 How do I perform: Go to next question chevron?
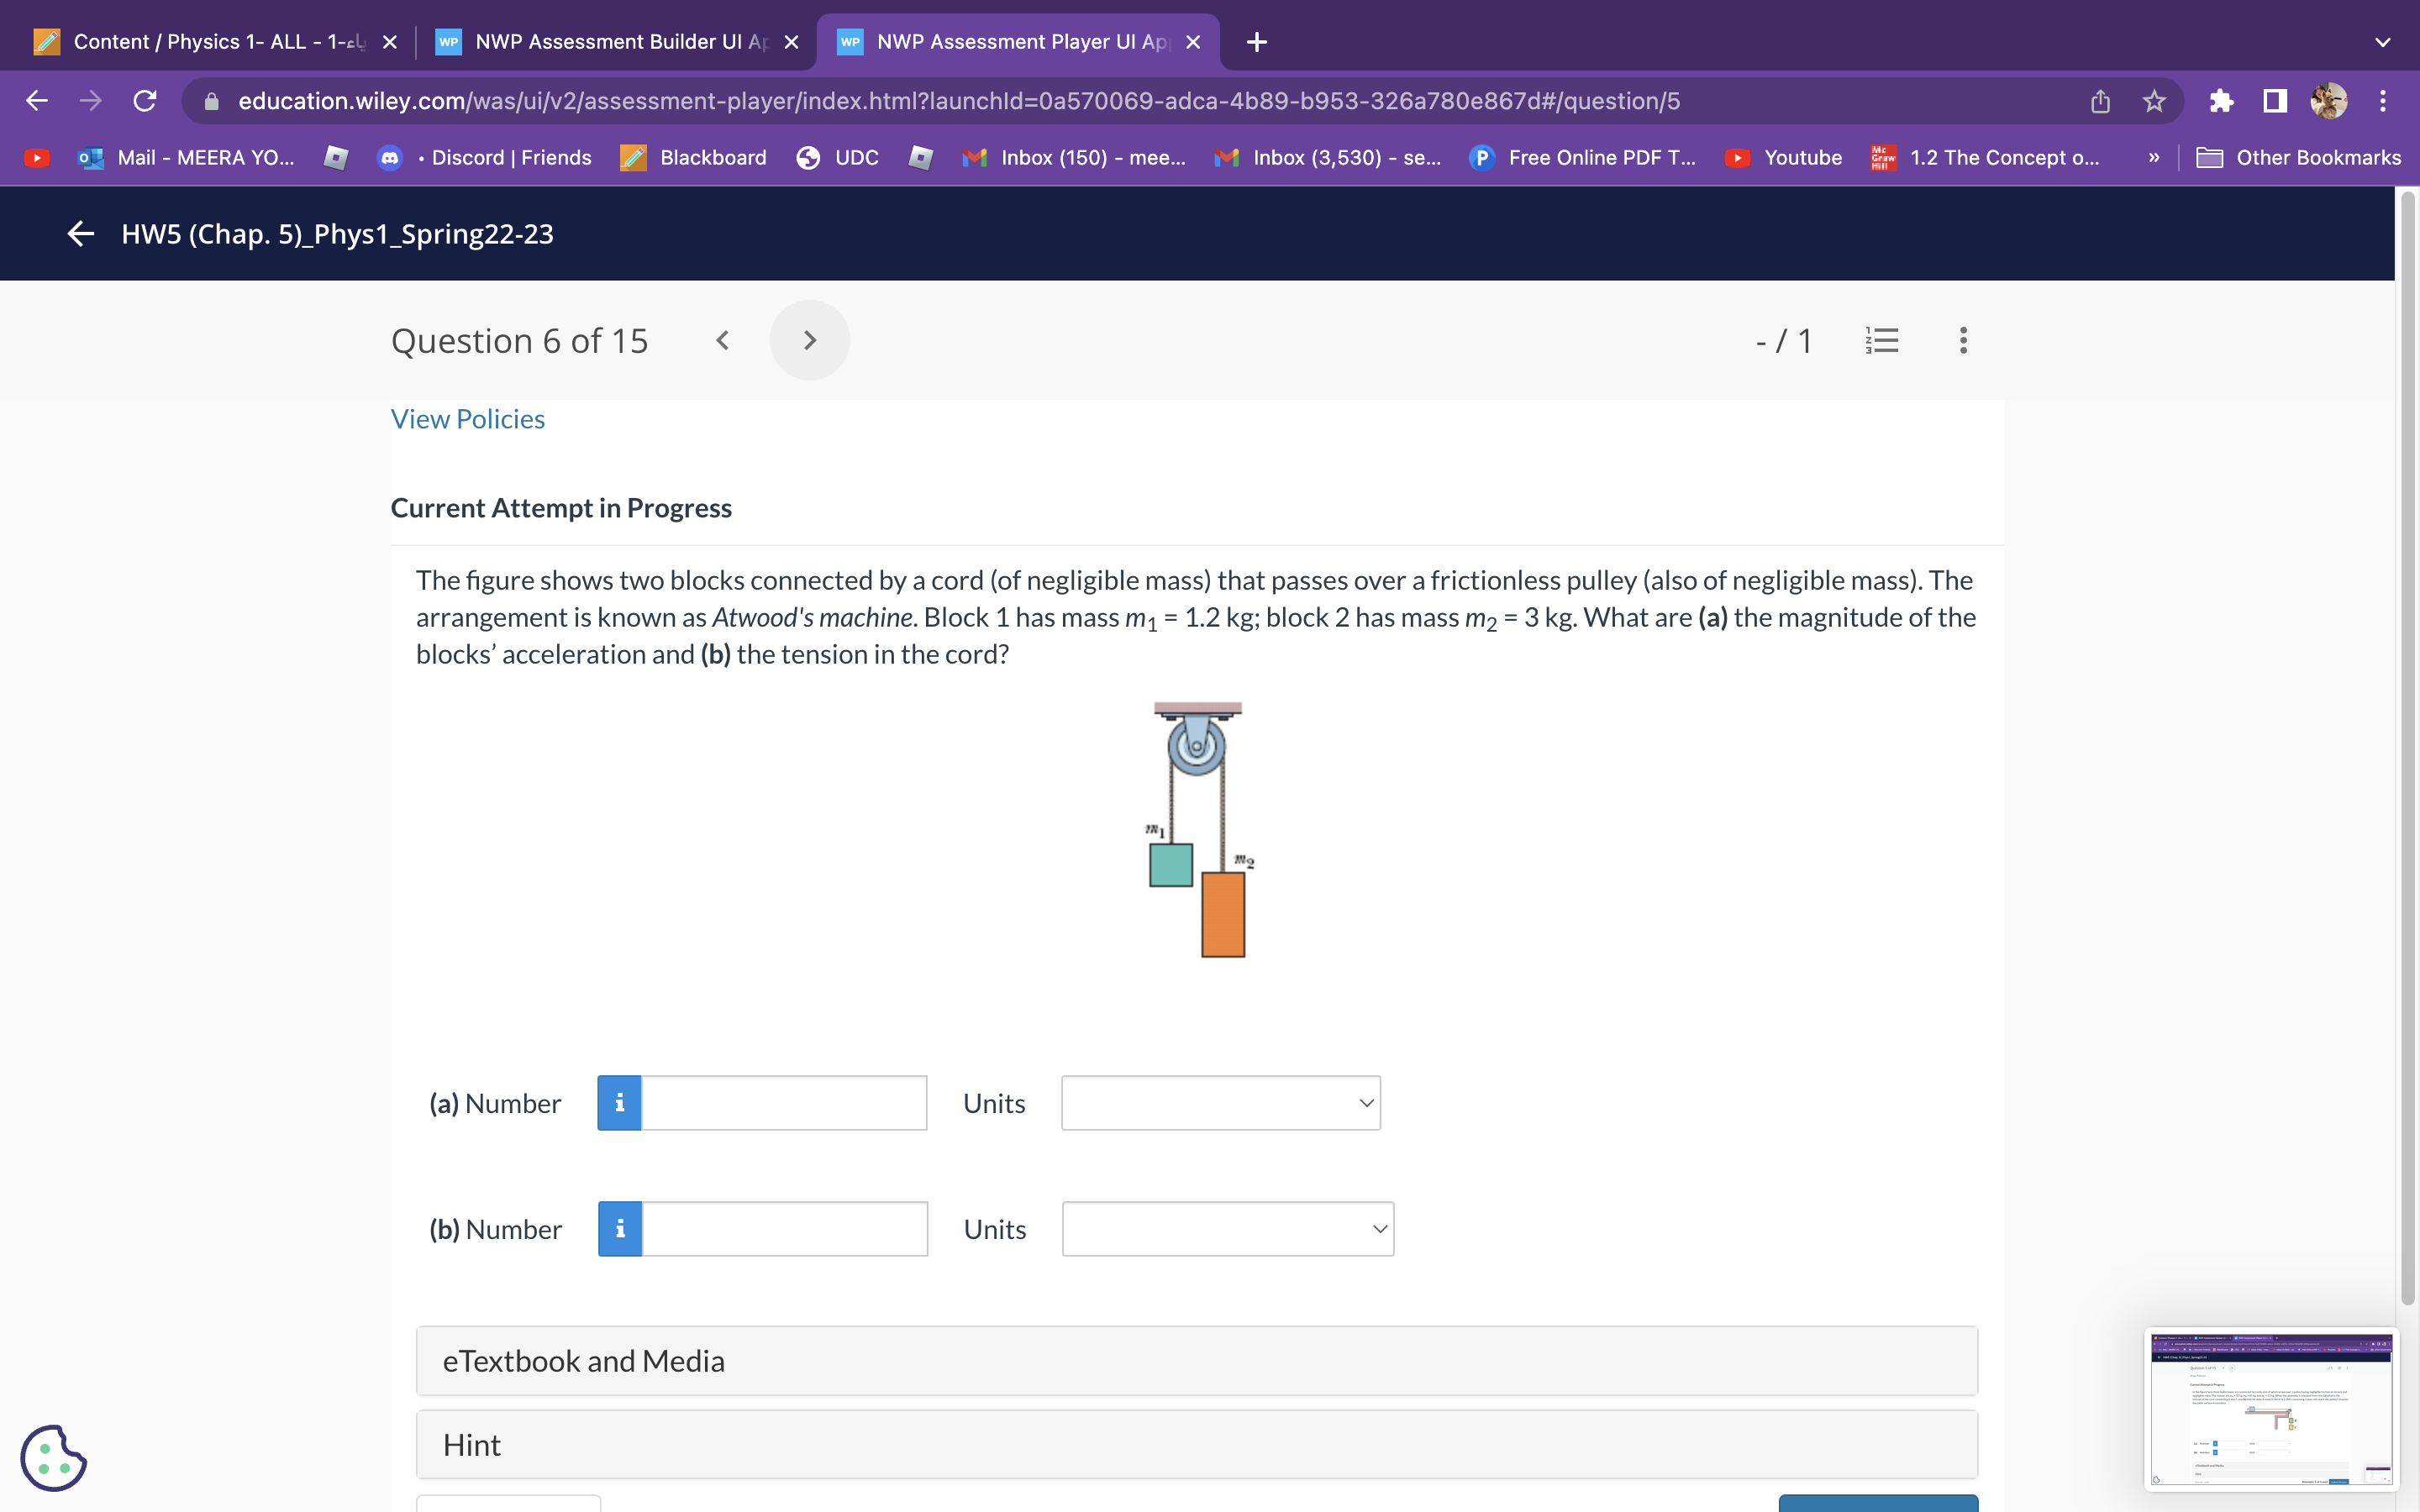pos(809,341)
